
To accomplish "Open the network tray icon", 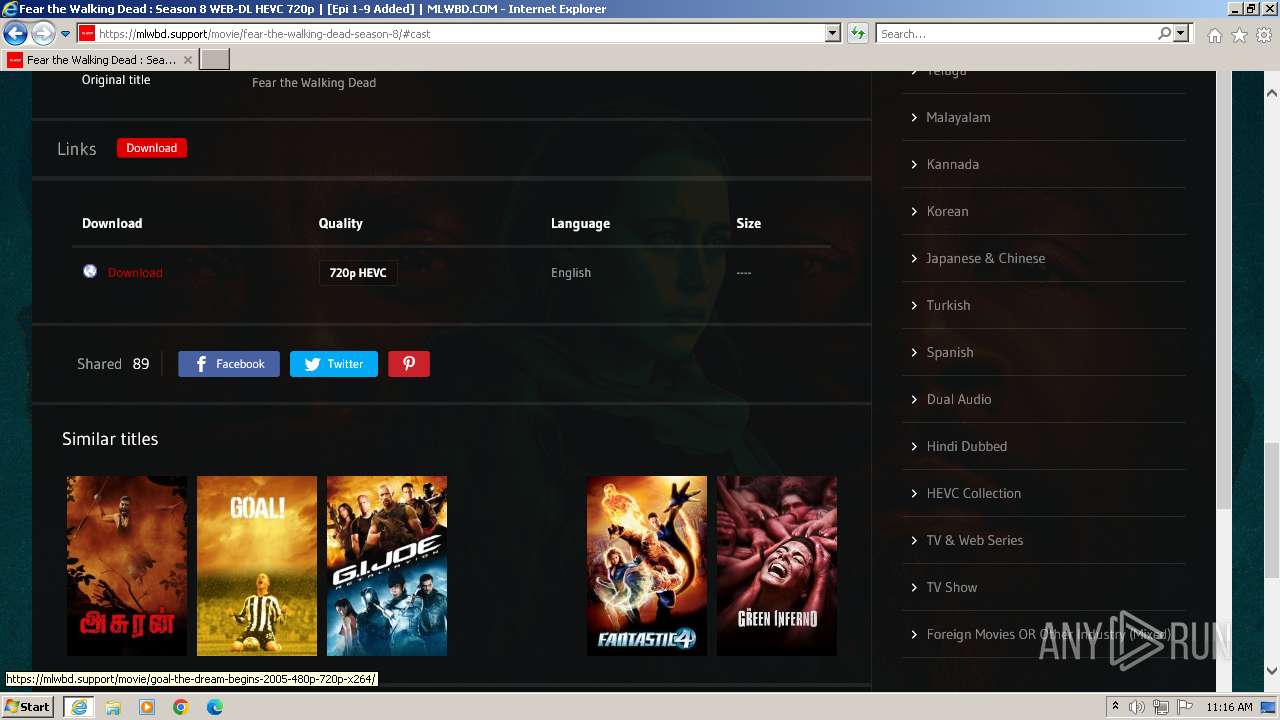I will 1160,707.
